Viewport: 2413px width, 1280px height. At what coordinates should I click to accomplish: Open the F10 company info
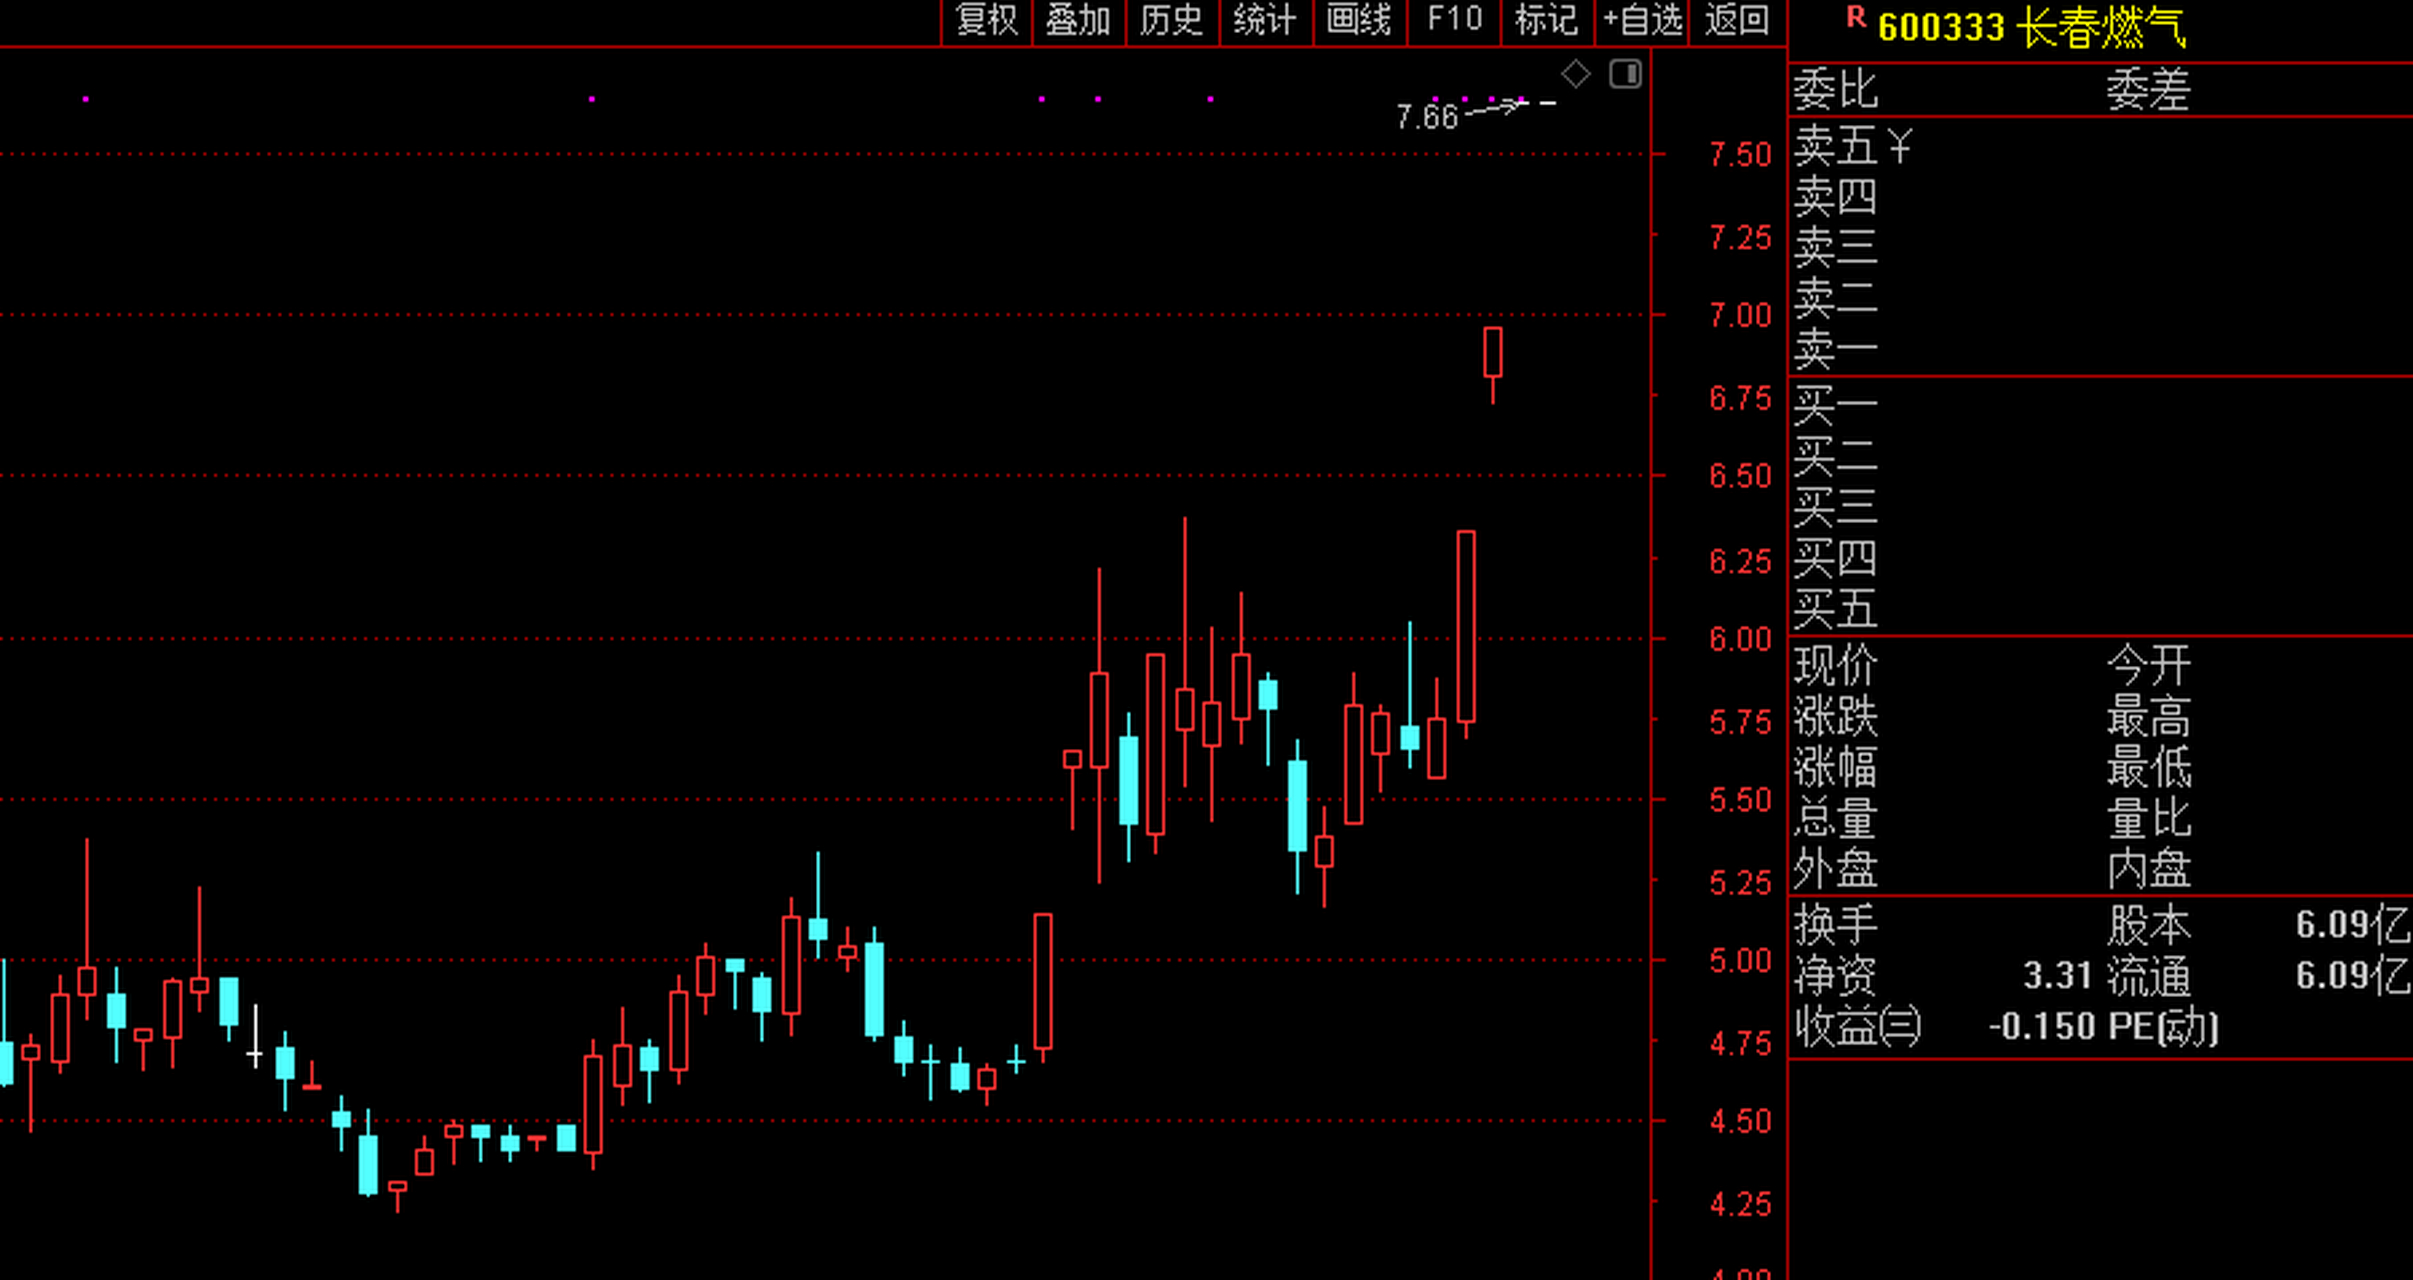[x=1454, y=21]
